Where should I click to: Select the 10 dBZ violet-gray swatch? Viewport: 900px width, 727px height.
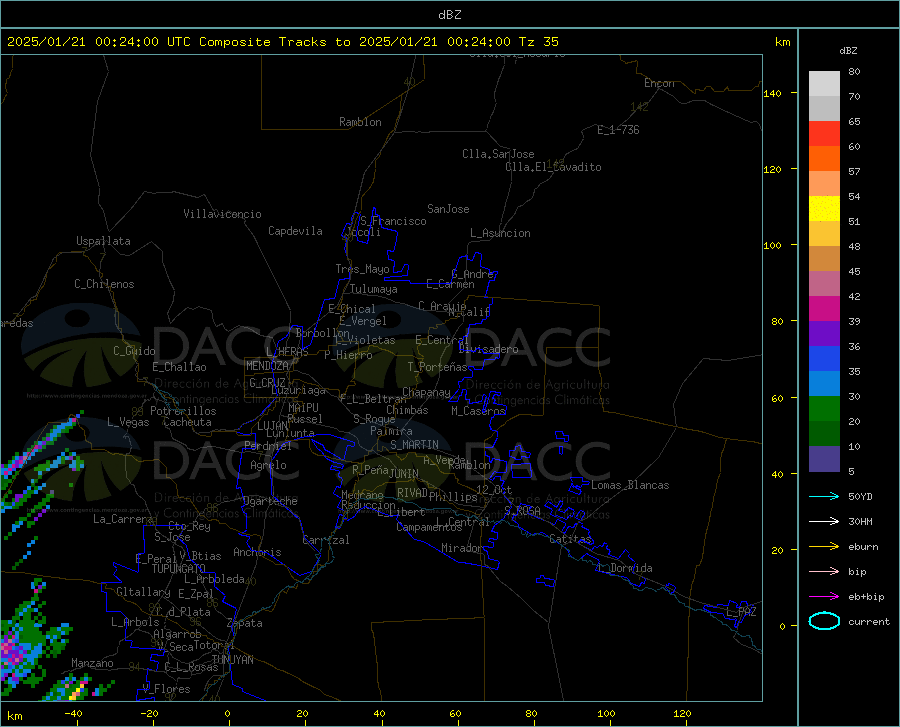pyautogui.click(x=824, y=458)
